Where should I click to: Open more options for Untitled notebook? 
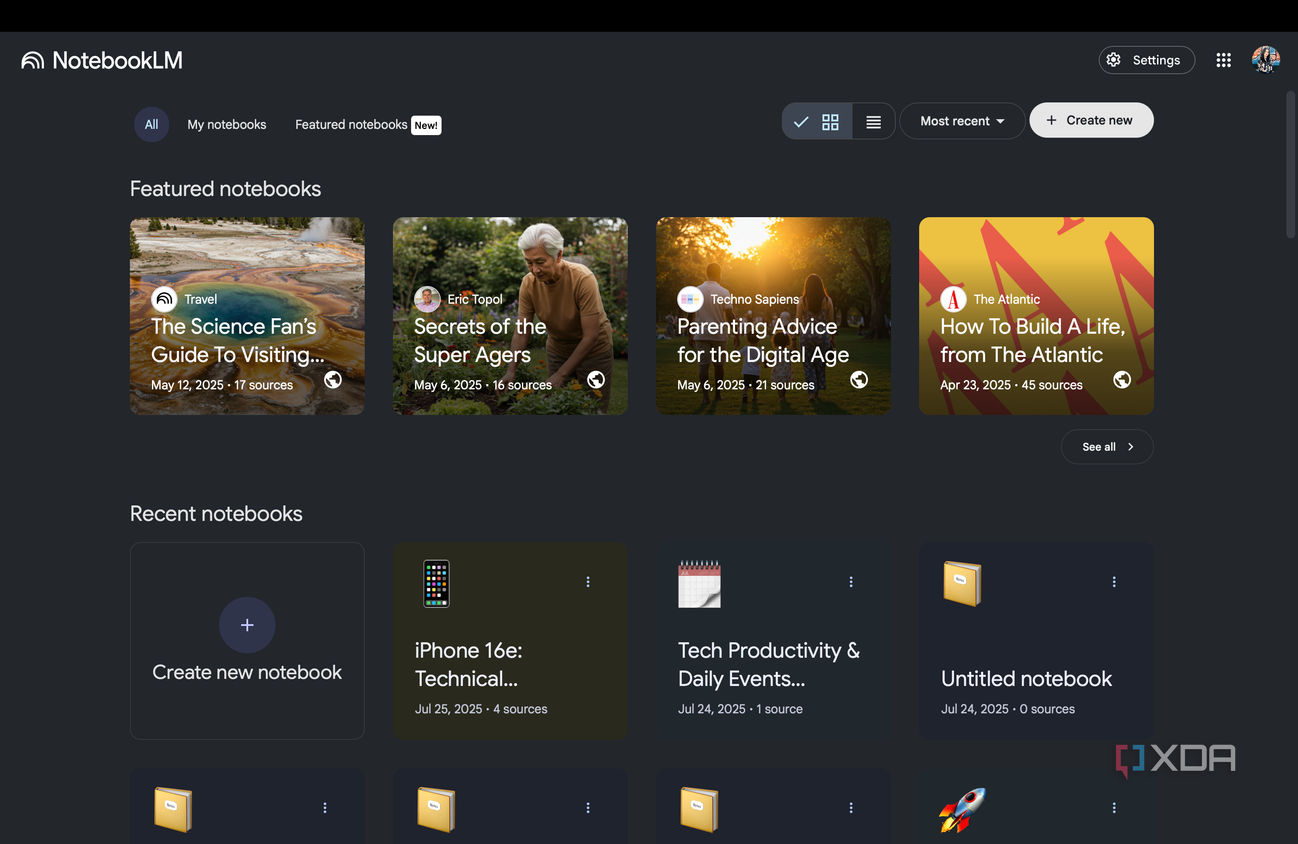pyautogui.click(x=1114, y=582)
